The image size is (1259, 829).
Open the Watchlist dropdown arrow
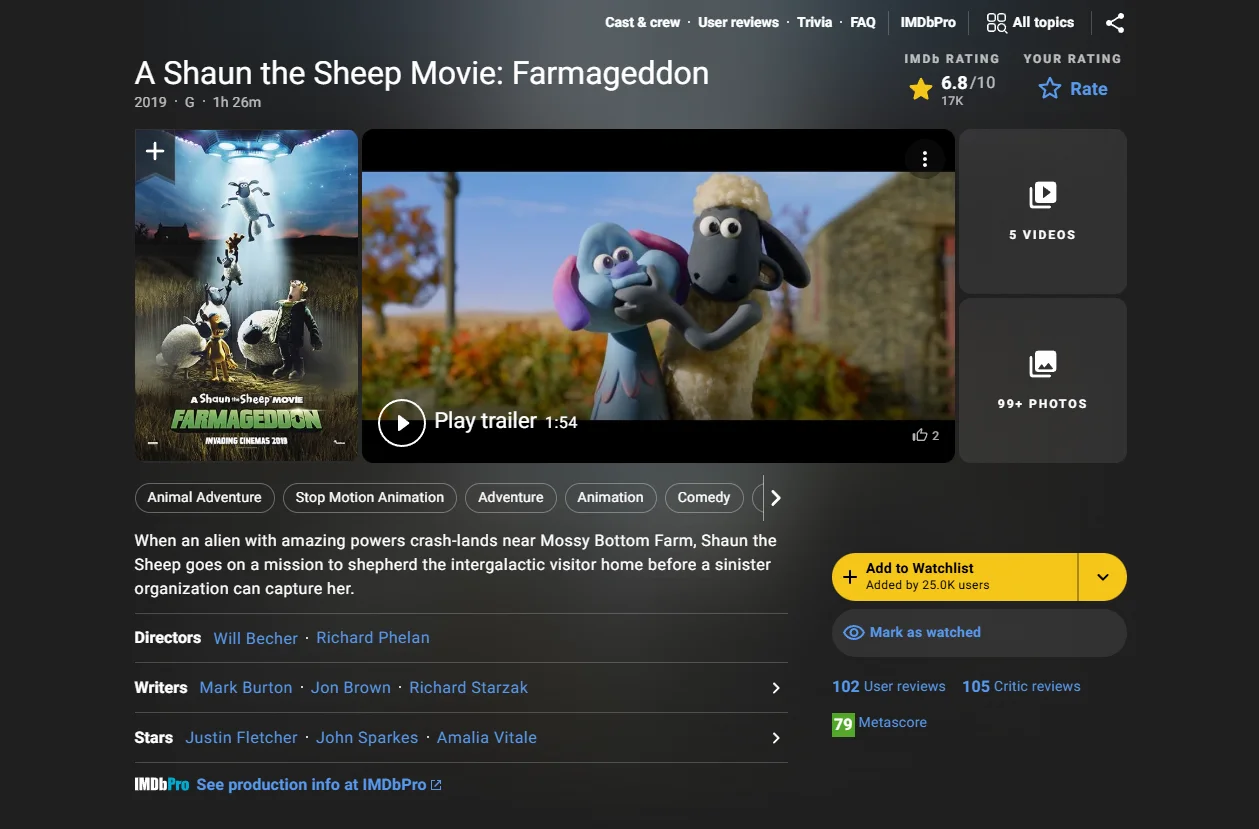coord(1102,576)
